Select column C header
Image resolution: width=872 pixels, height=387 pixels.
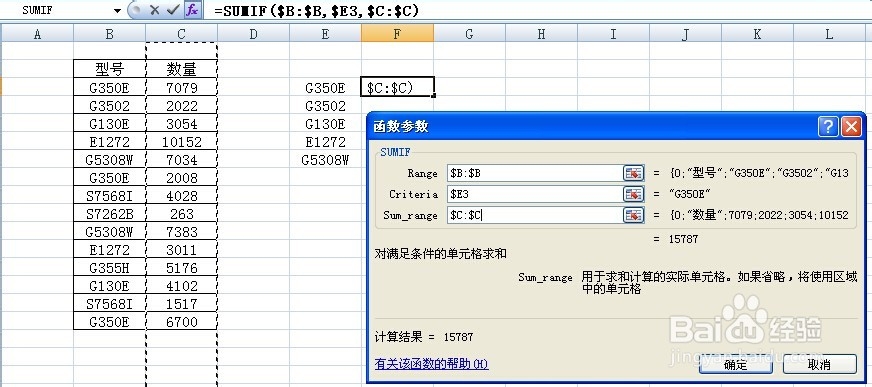click(181, 34)
